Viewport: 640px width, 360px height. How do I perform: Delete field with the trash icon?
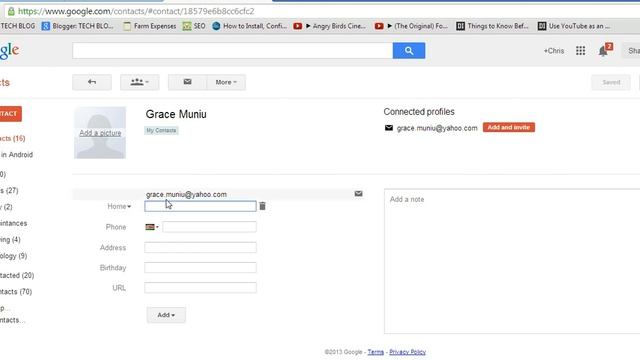pos(262,206)
